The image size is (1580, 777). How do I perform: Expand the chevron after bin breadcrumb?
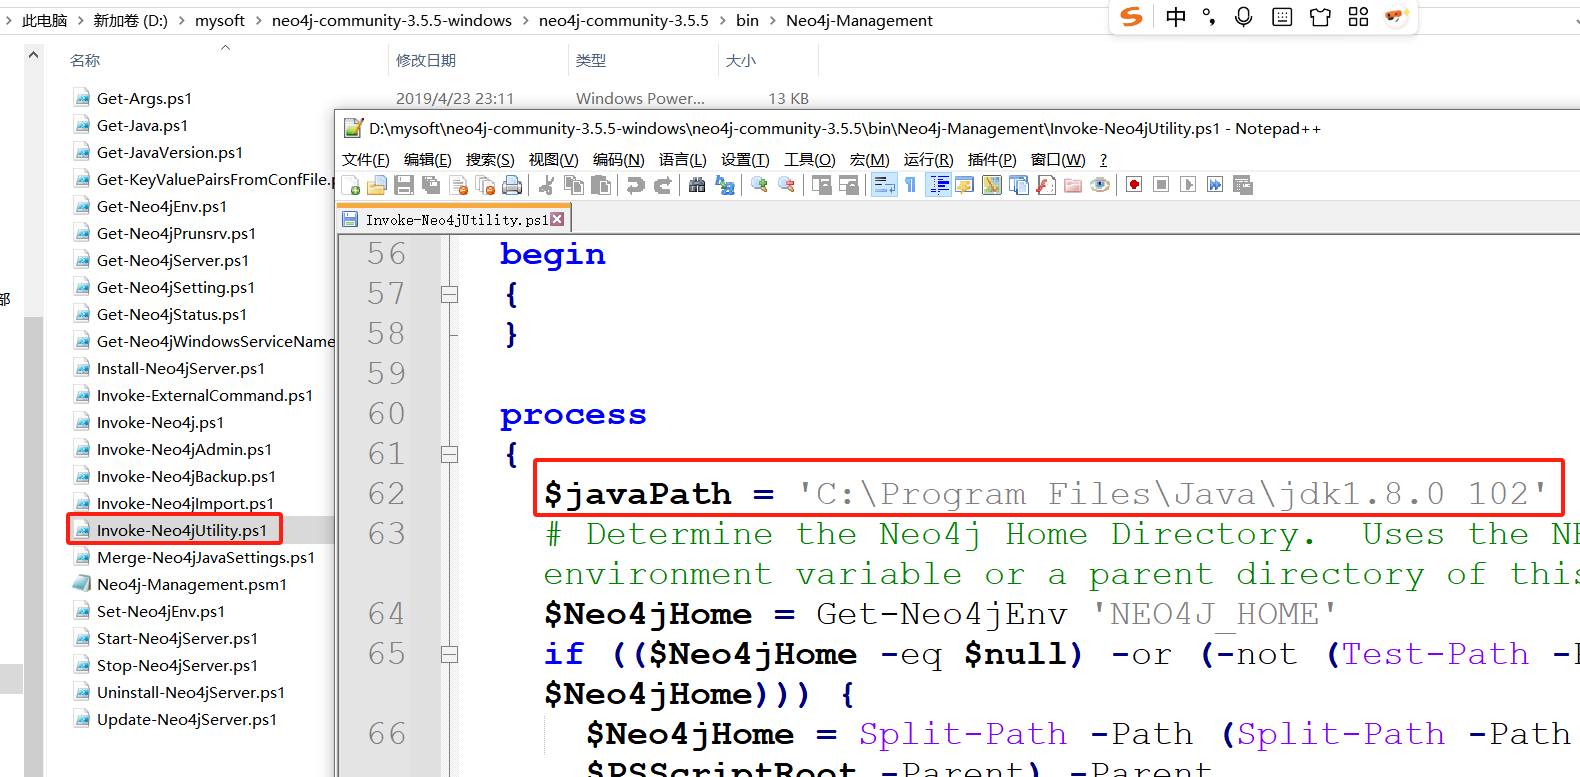click(772, 20)
